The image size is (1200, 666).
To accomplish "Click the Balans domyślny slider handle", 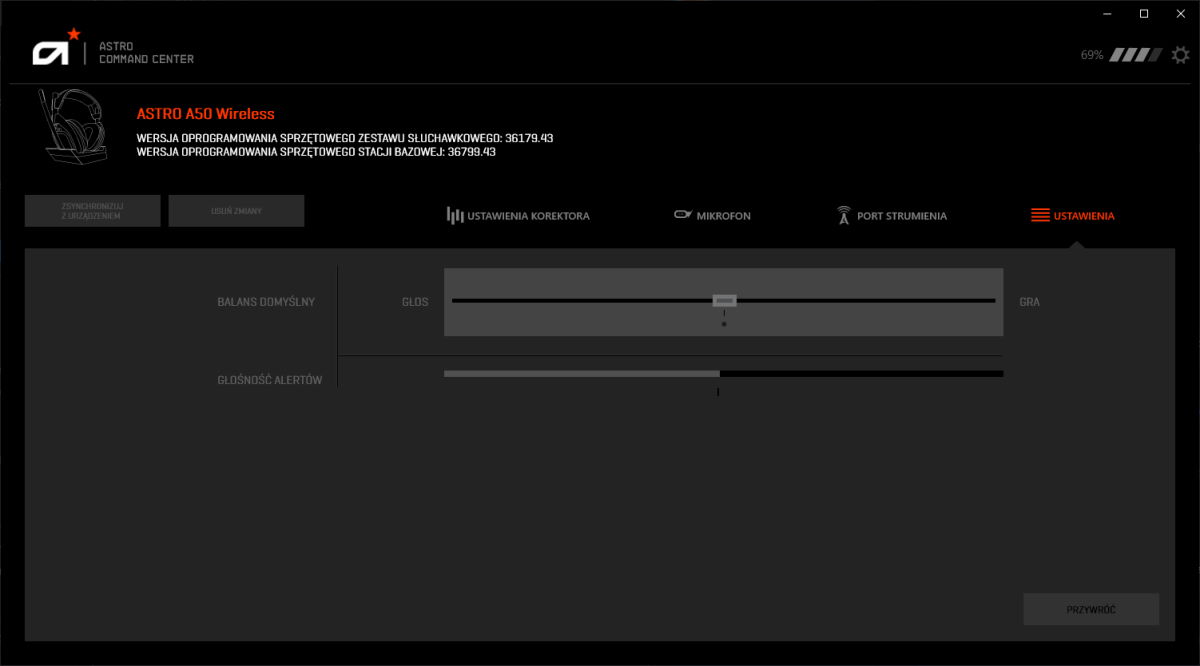I will [x=724, y=300].
